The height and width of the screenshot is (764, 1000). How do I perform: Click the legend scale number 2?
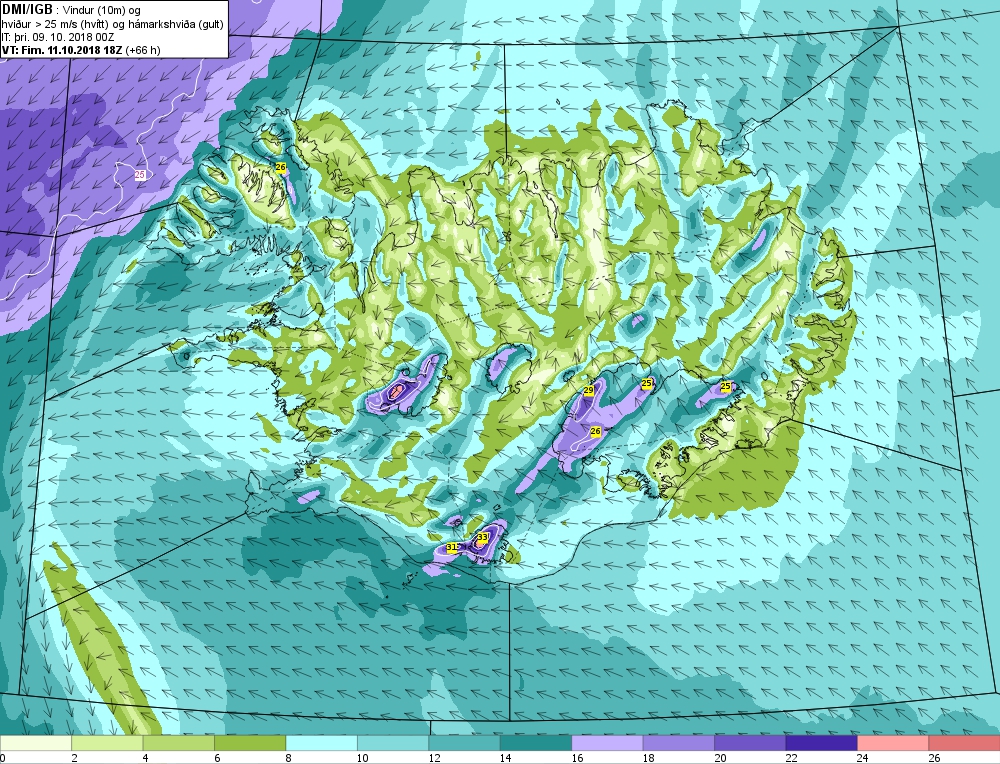[75, 758]
